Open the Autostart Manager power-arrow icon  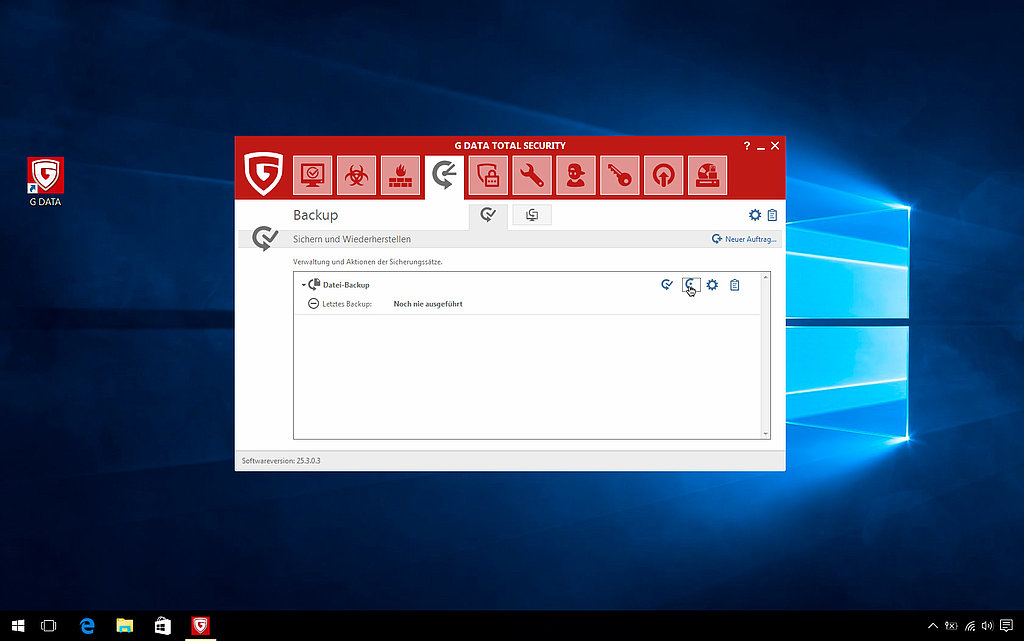point(663,175)
